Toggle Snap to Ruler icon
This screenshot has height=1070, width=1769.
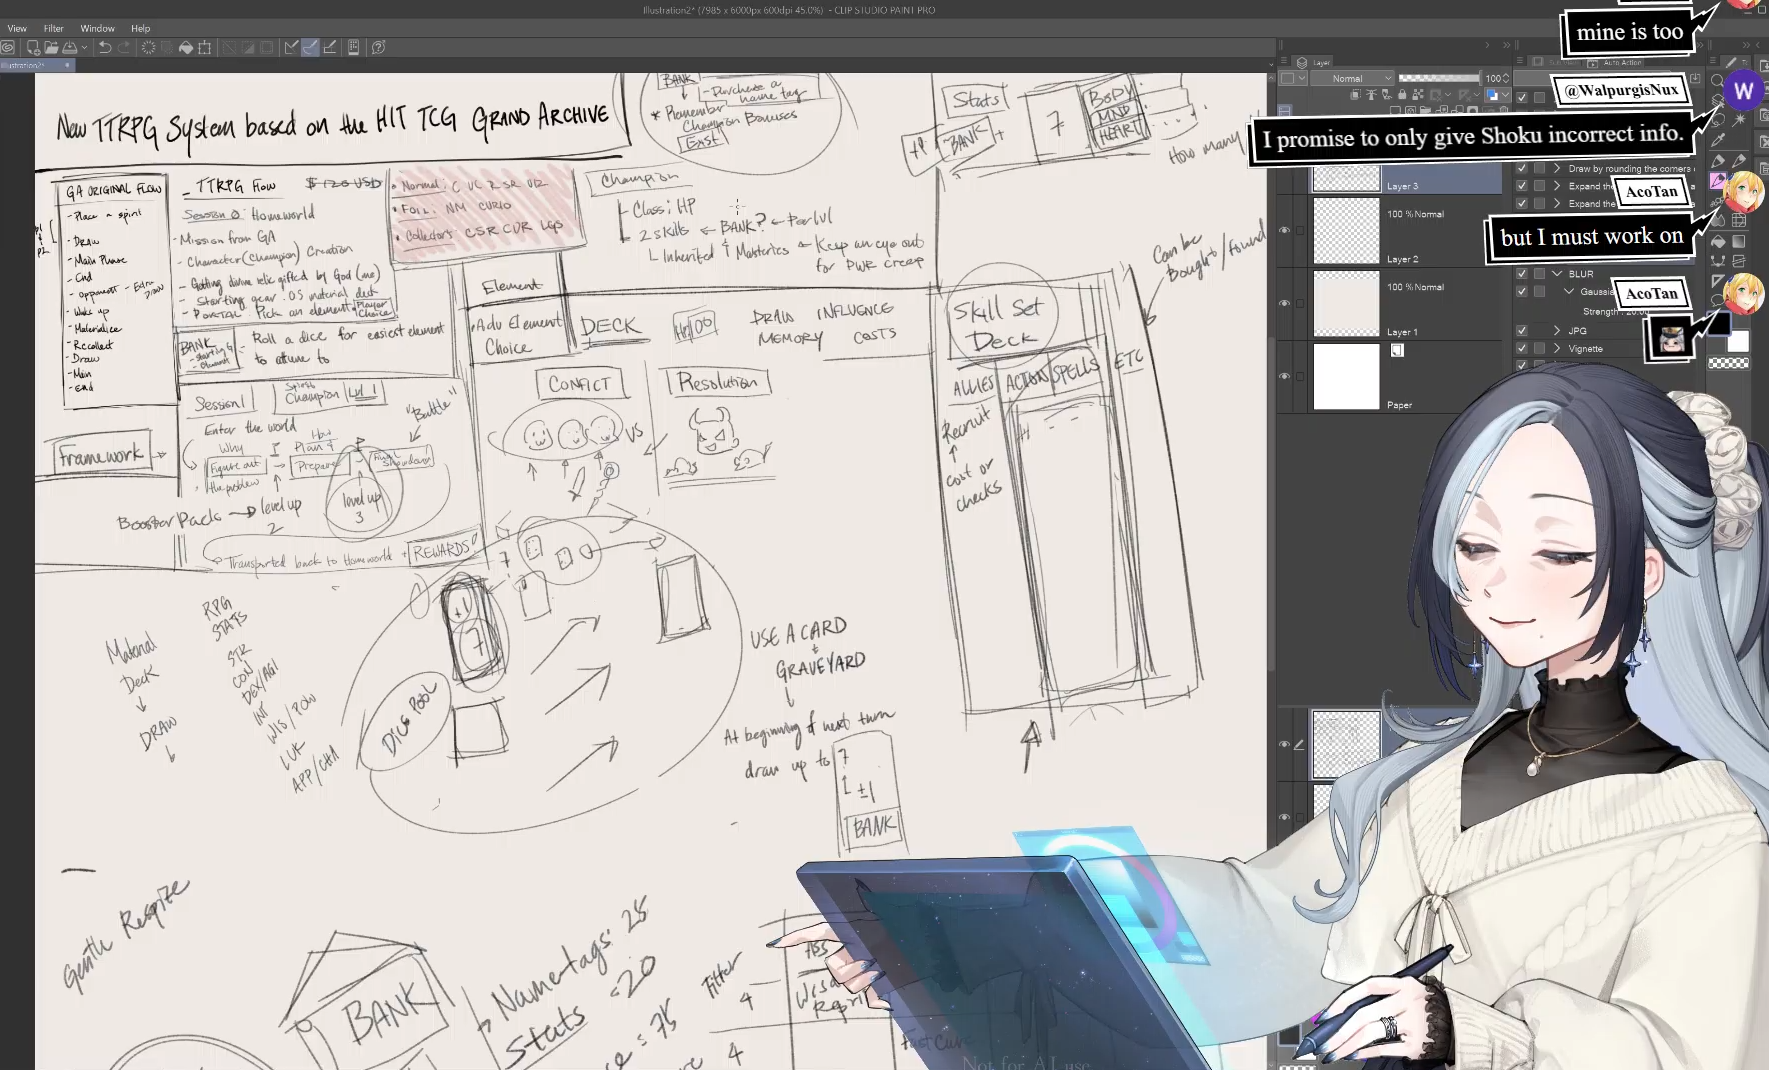tap(291, 47)
